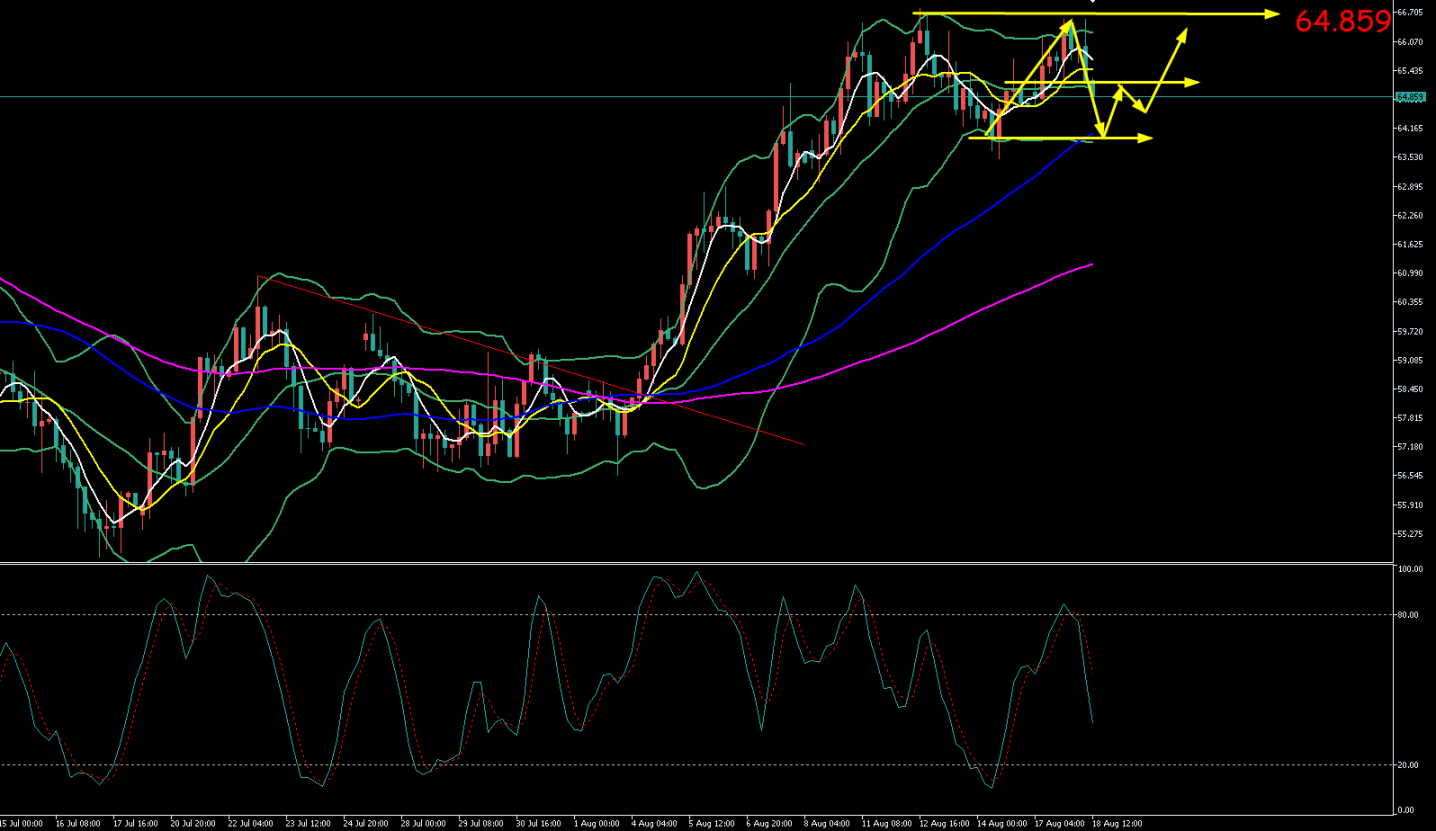Screen dimensions: 1436x831
Task: Click the 61.625 price axis label
Action: [1410, 244]
